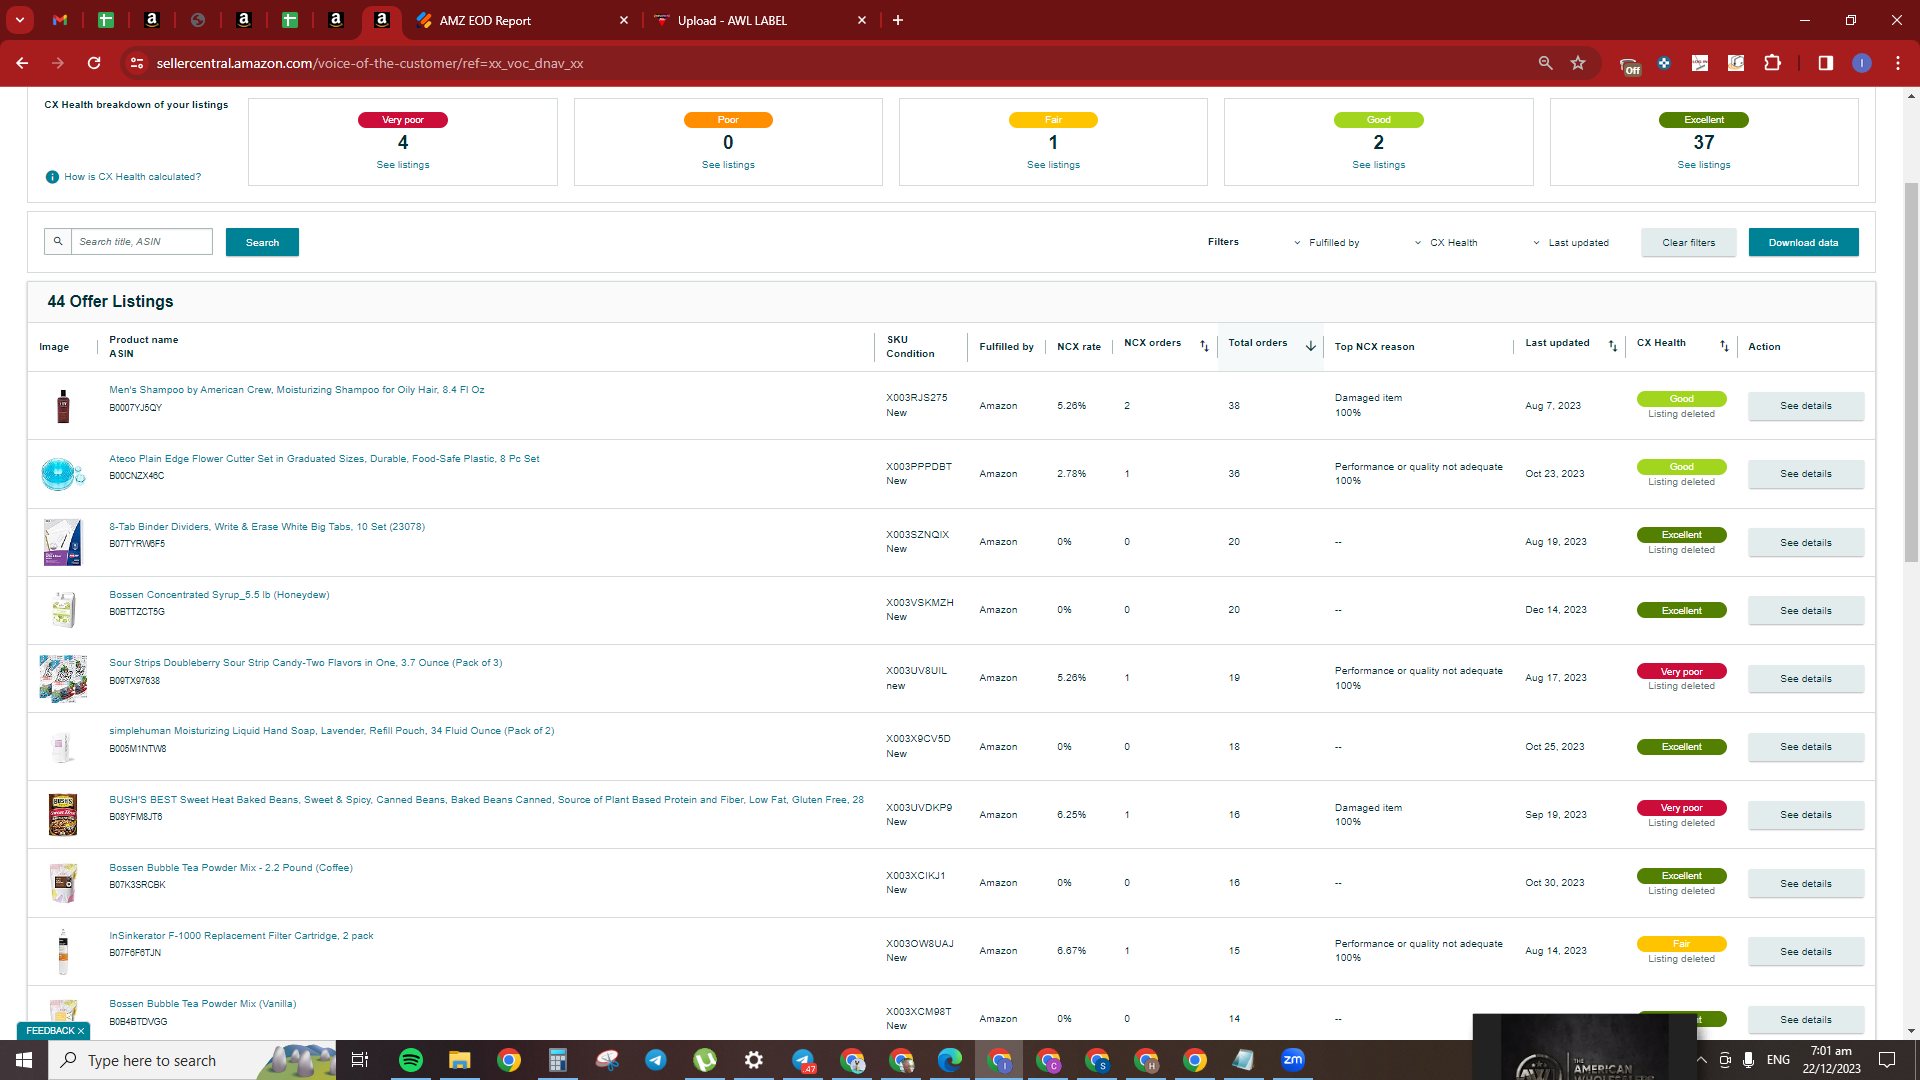Viewport: 1920px width, 1080px height.
Task: See listings under Excellent
Action: [1704, 165]
